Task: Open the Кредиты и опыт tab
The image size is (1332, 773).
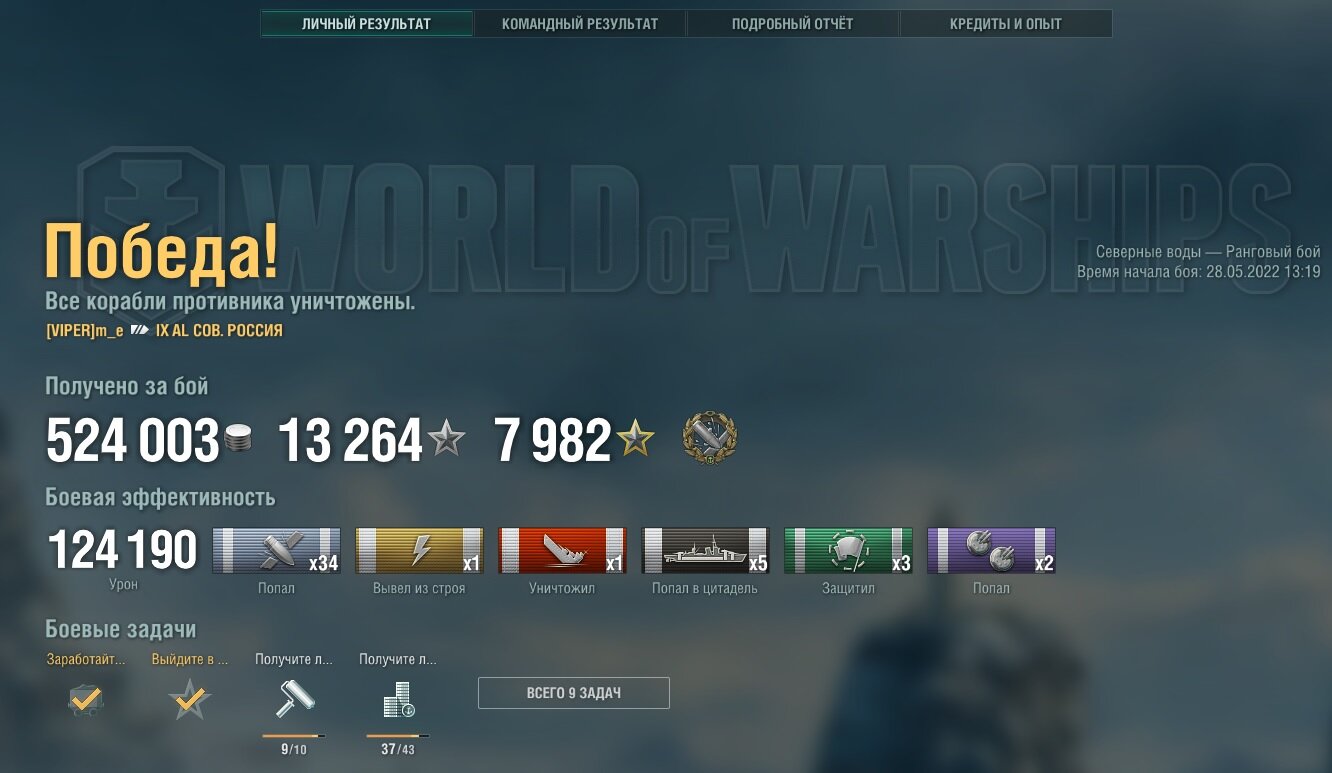Action: pyautogui.click(x=1006, y=23)
